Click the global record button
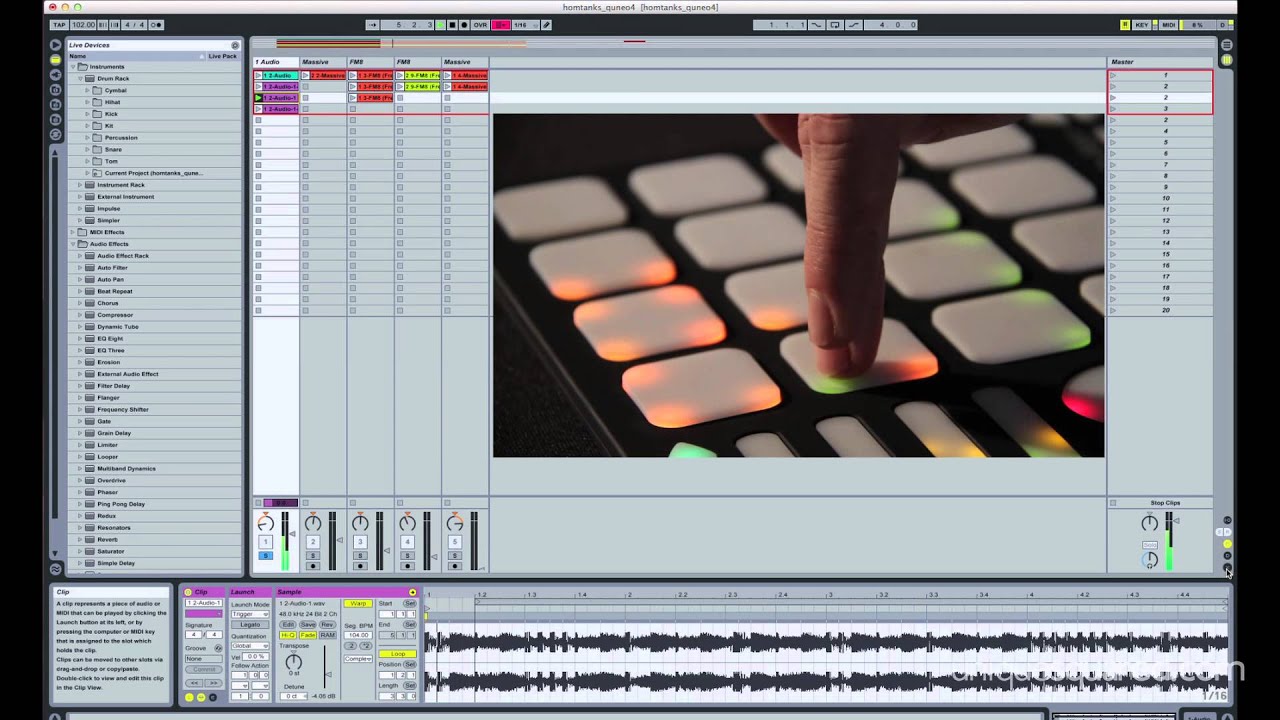The width and height of the screenshot is (1280, 720). tap(464, 25)
